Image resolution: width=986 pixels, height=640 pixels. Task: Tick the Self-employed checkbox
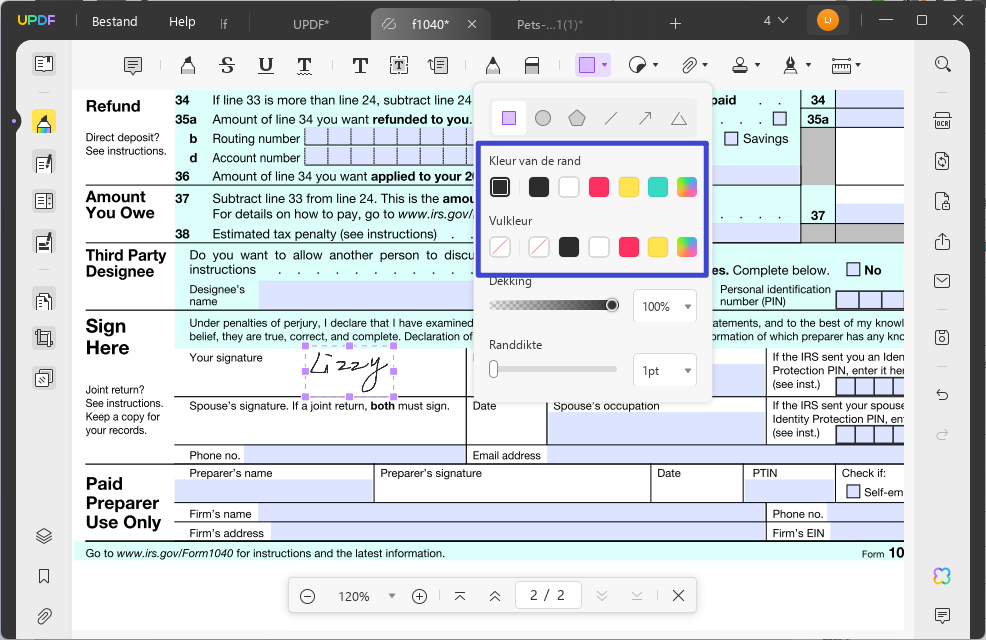coord(853,492)
